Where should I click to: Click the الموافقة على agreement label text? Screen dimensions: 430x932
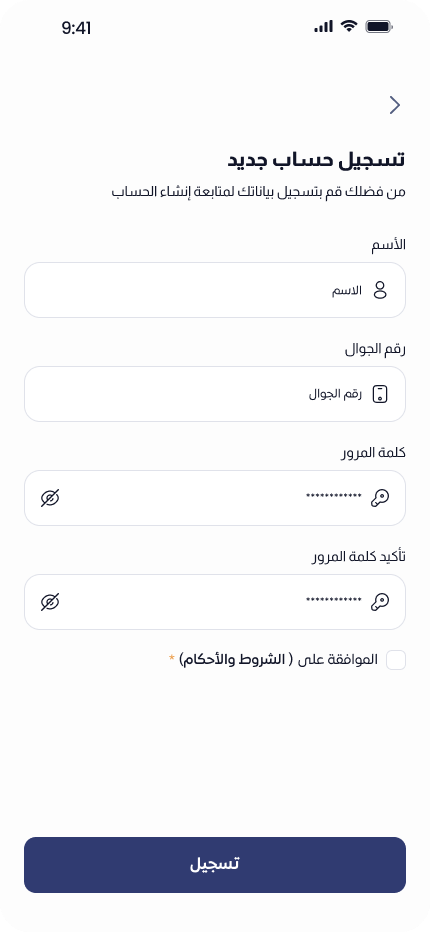click(337, 660)
